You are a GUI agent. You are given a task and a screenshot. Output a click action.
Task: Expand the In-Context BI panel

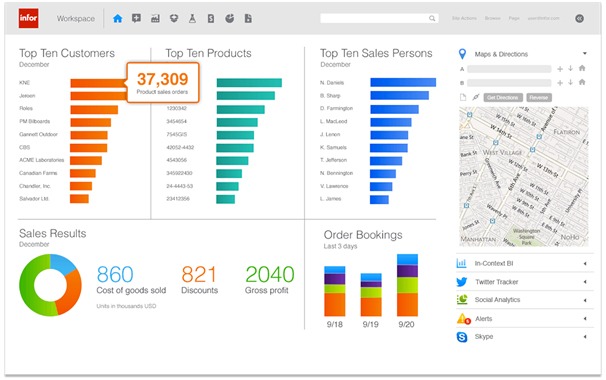pyautogui.click(x=585, y=264)
